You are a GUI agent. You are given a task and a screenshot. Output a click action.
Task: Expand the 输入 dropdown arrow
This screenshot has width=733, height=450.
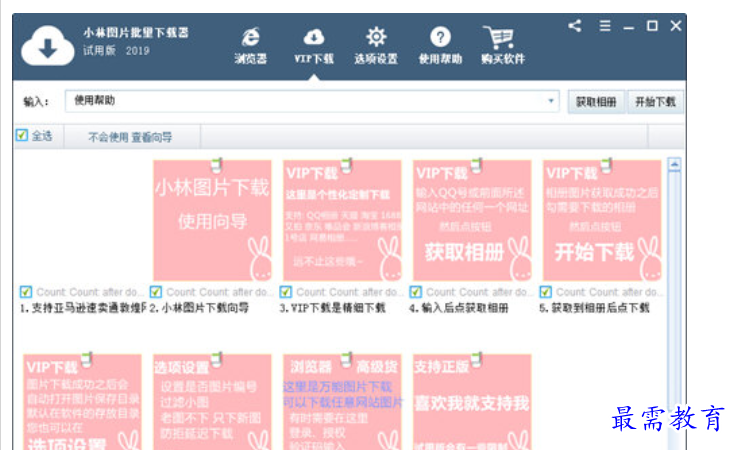[551, 101]
